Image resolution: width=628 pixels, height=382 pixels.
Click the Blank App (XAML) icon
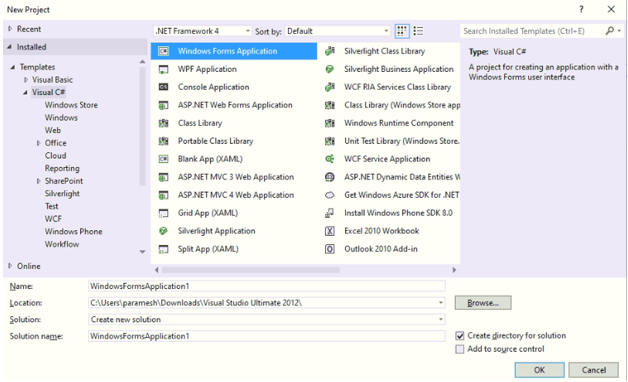pos(163,159)
